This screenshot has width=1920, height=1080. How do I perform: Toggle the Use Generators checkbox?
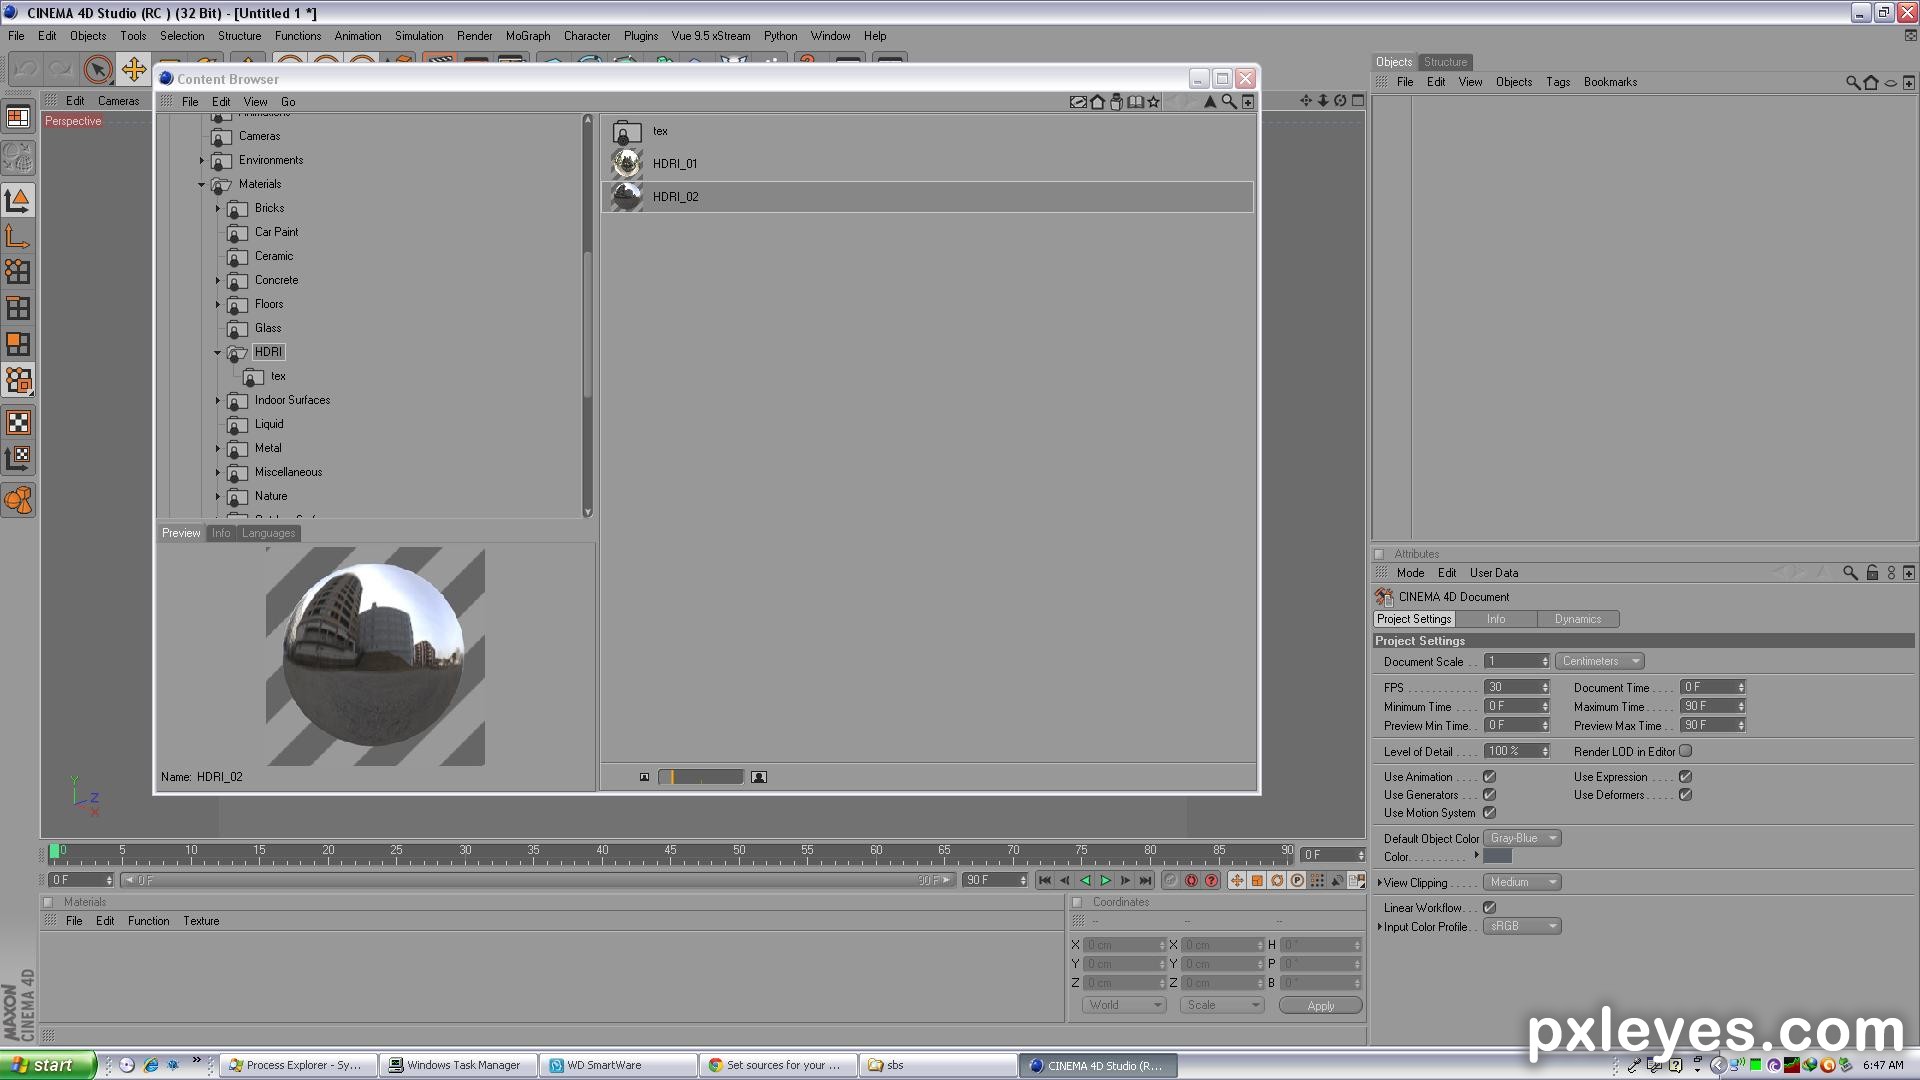pos(1489,795)
